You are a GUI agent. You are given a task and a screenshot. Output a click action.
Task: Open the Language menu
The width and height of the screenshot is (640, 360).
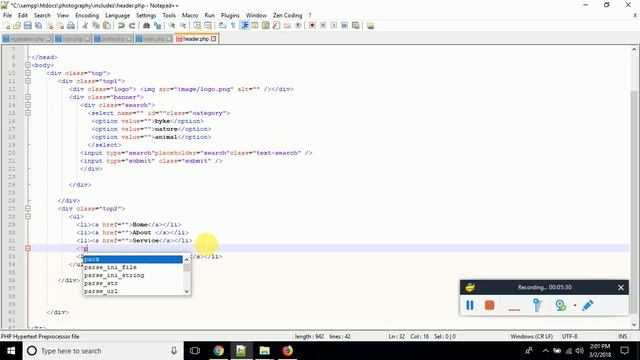pyautogui.click(x=118, y=15)
